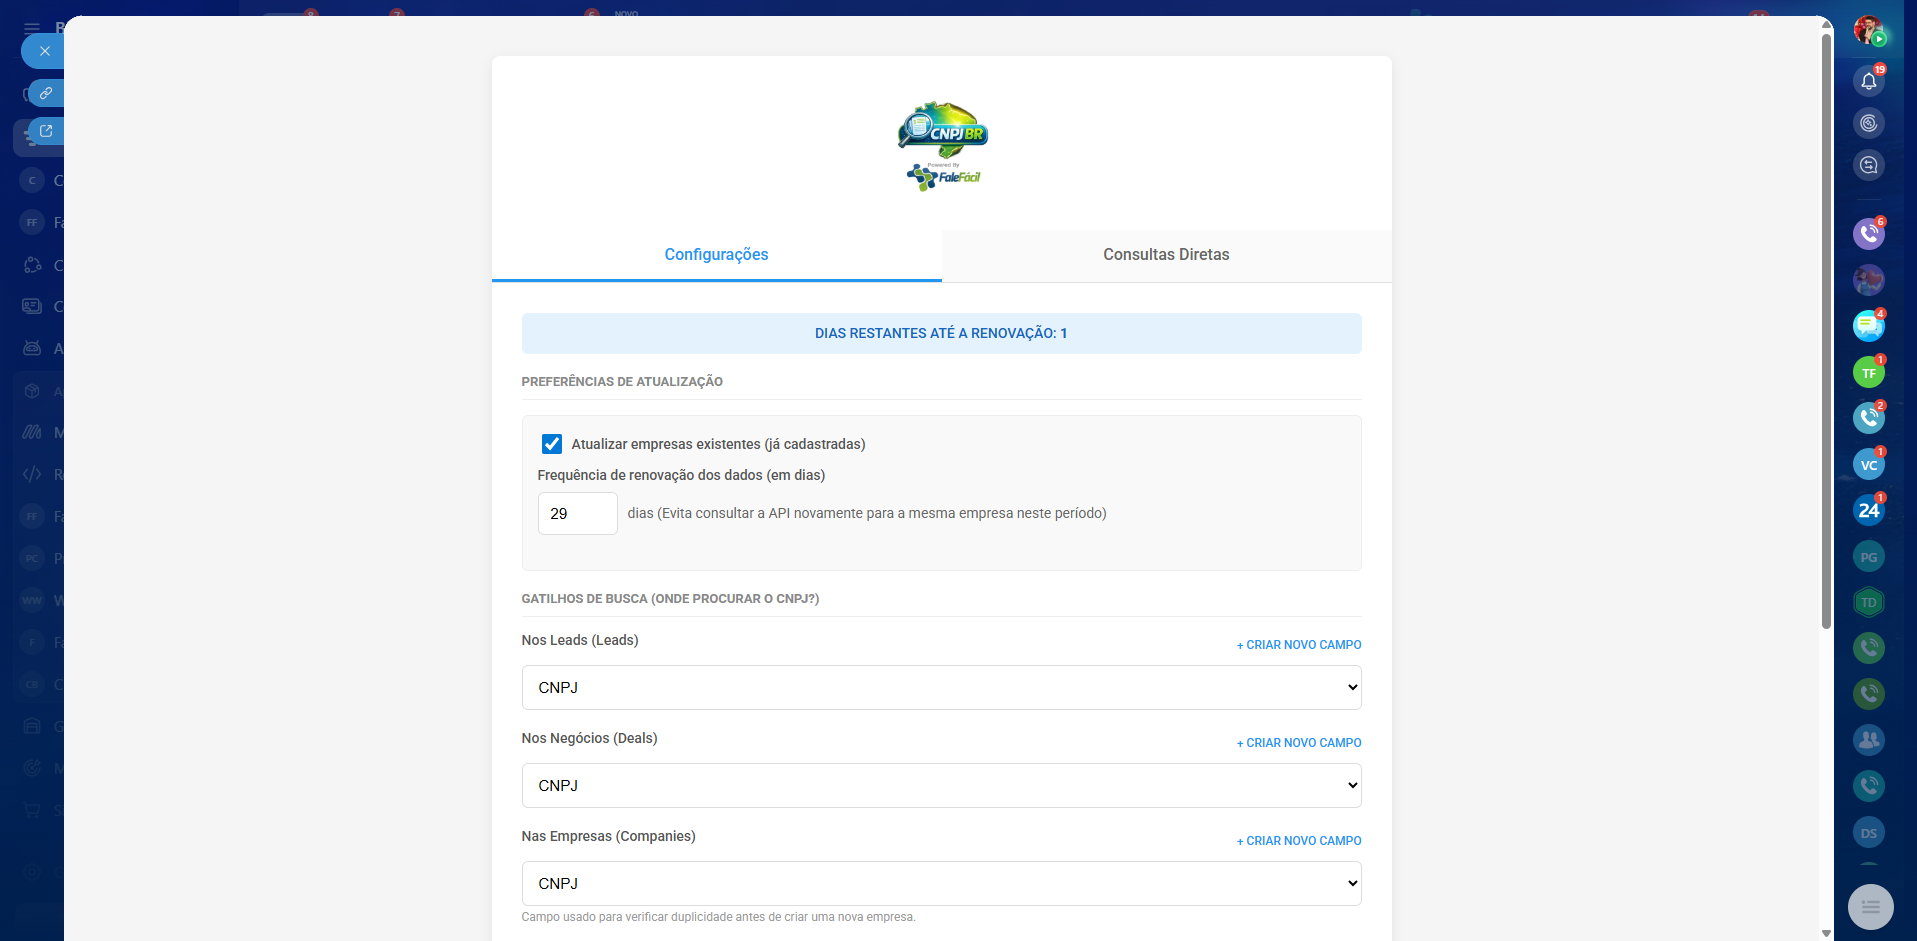Click the panel's vertical scrollbar
Image resolution: width=1917 pixels, height=941 pixels.
coord(1826,330)
